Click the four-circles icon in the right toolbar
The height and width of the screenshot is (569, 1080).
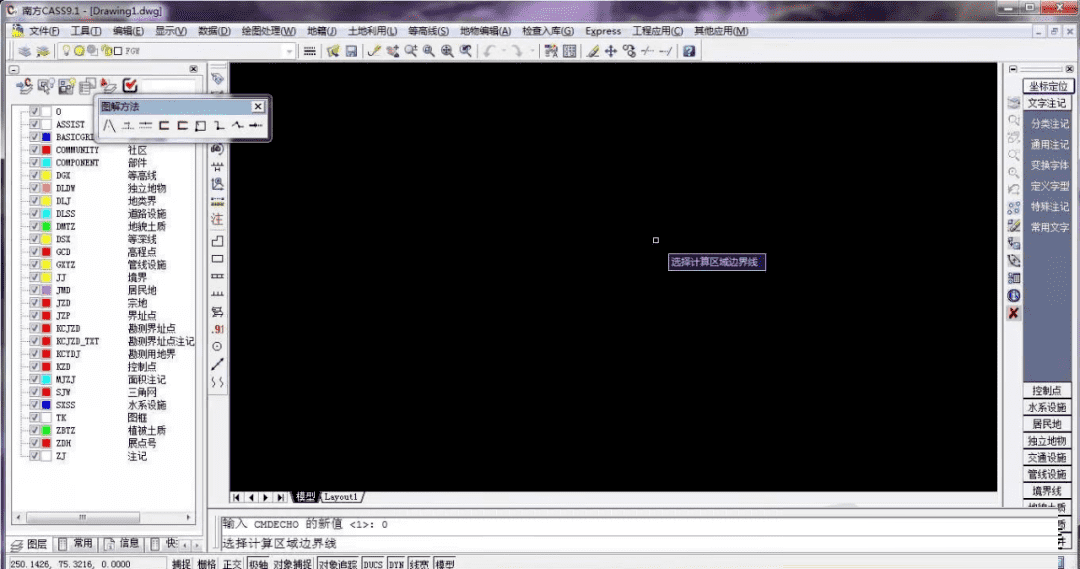click(1013, 207)
